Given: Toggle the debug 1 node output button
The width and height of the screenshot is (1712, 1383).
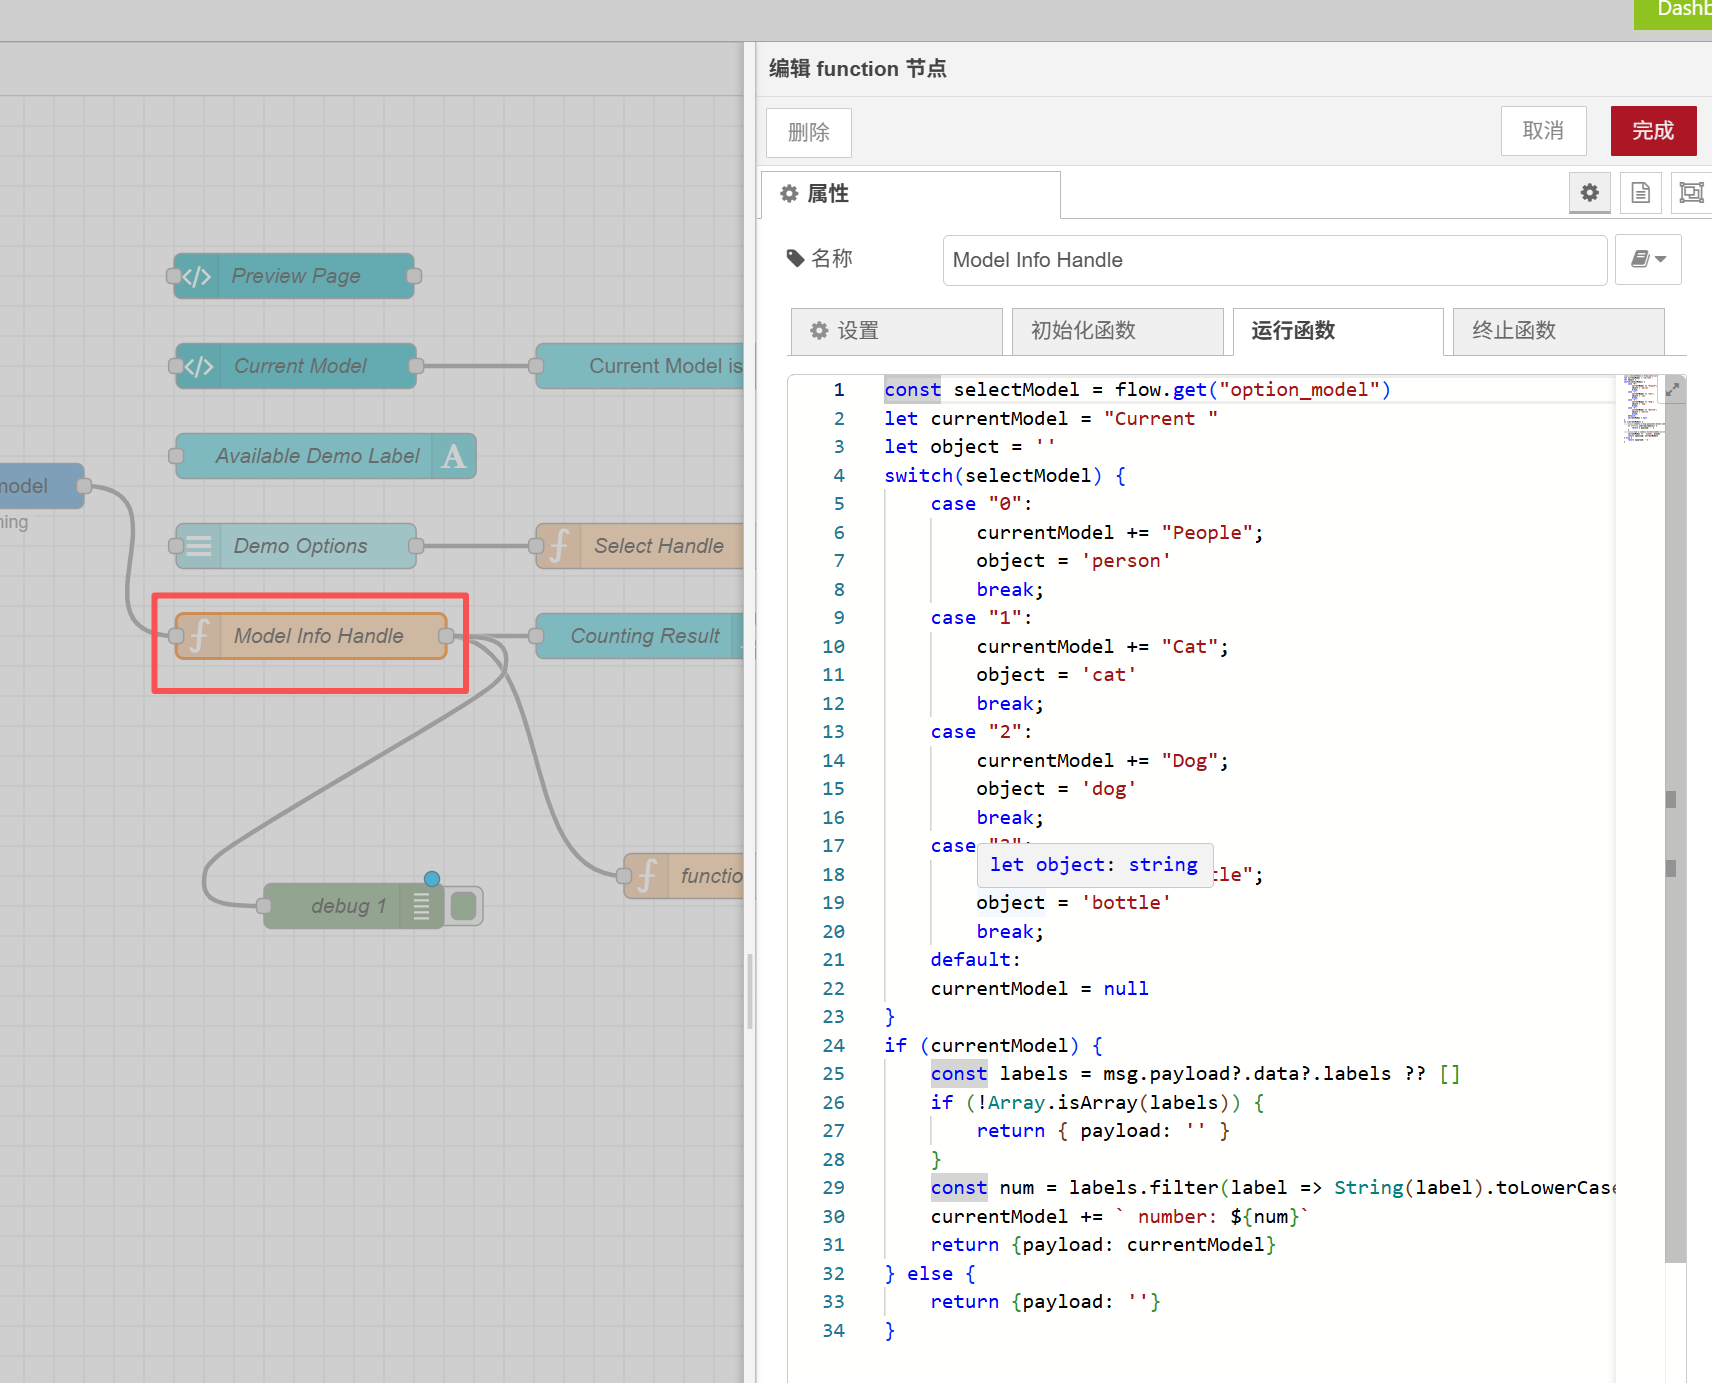Looking at the screenshot, I should (x=464, y=906).
